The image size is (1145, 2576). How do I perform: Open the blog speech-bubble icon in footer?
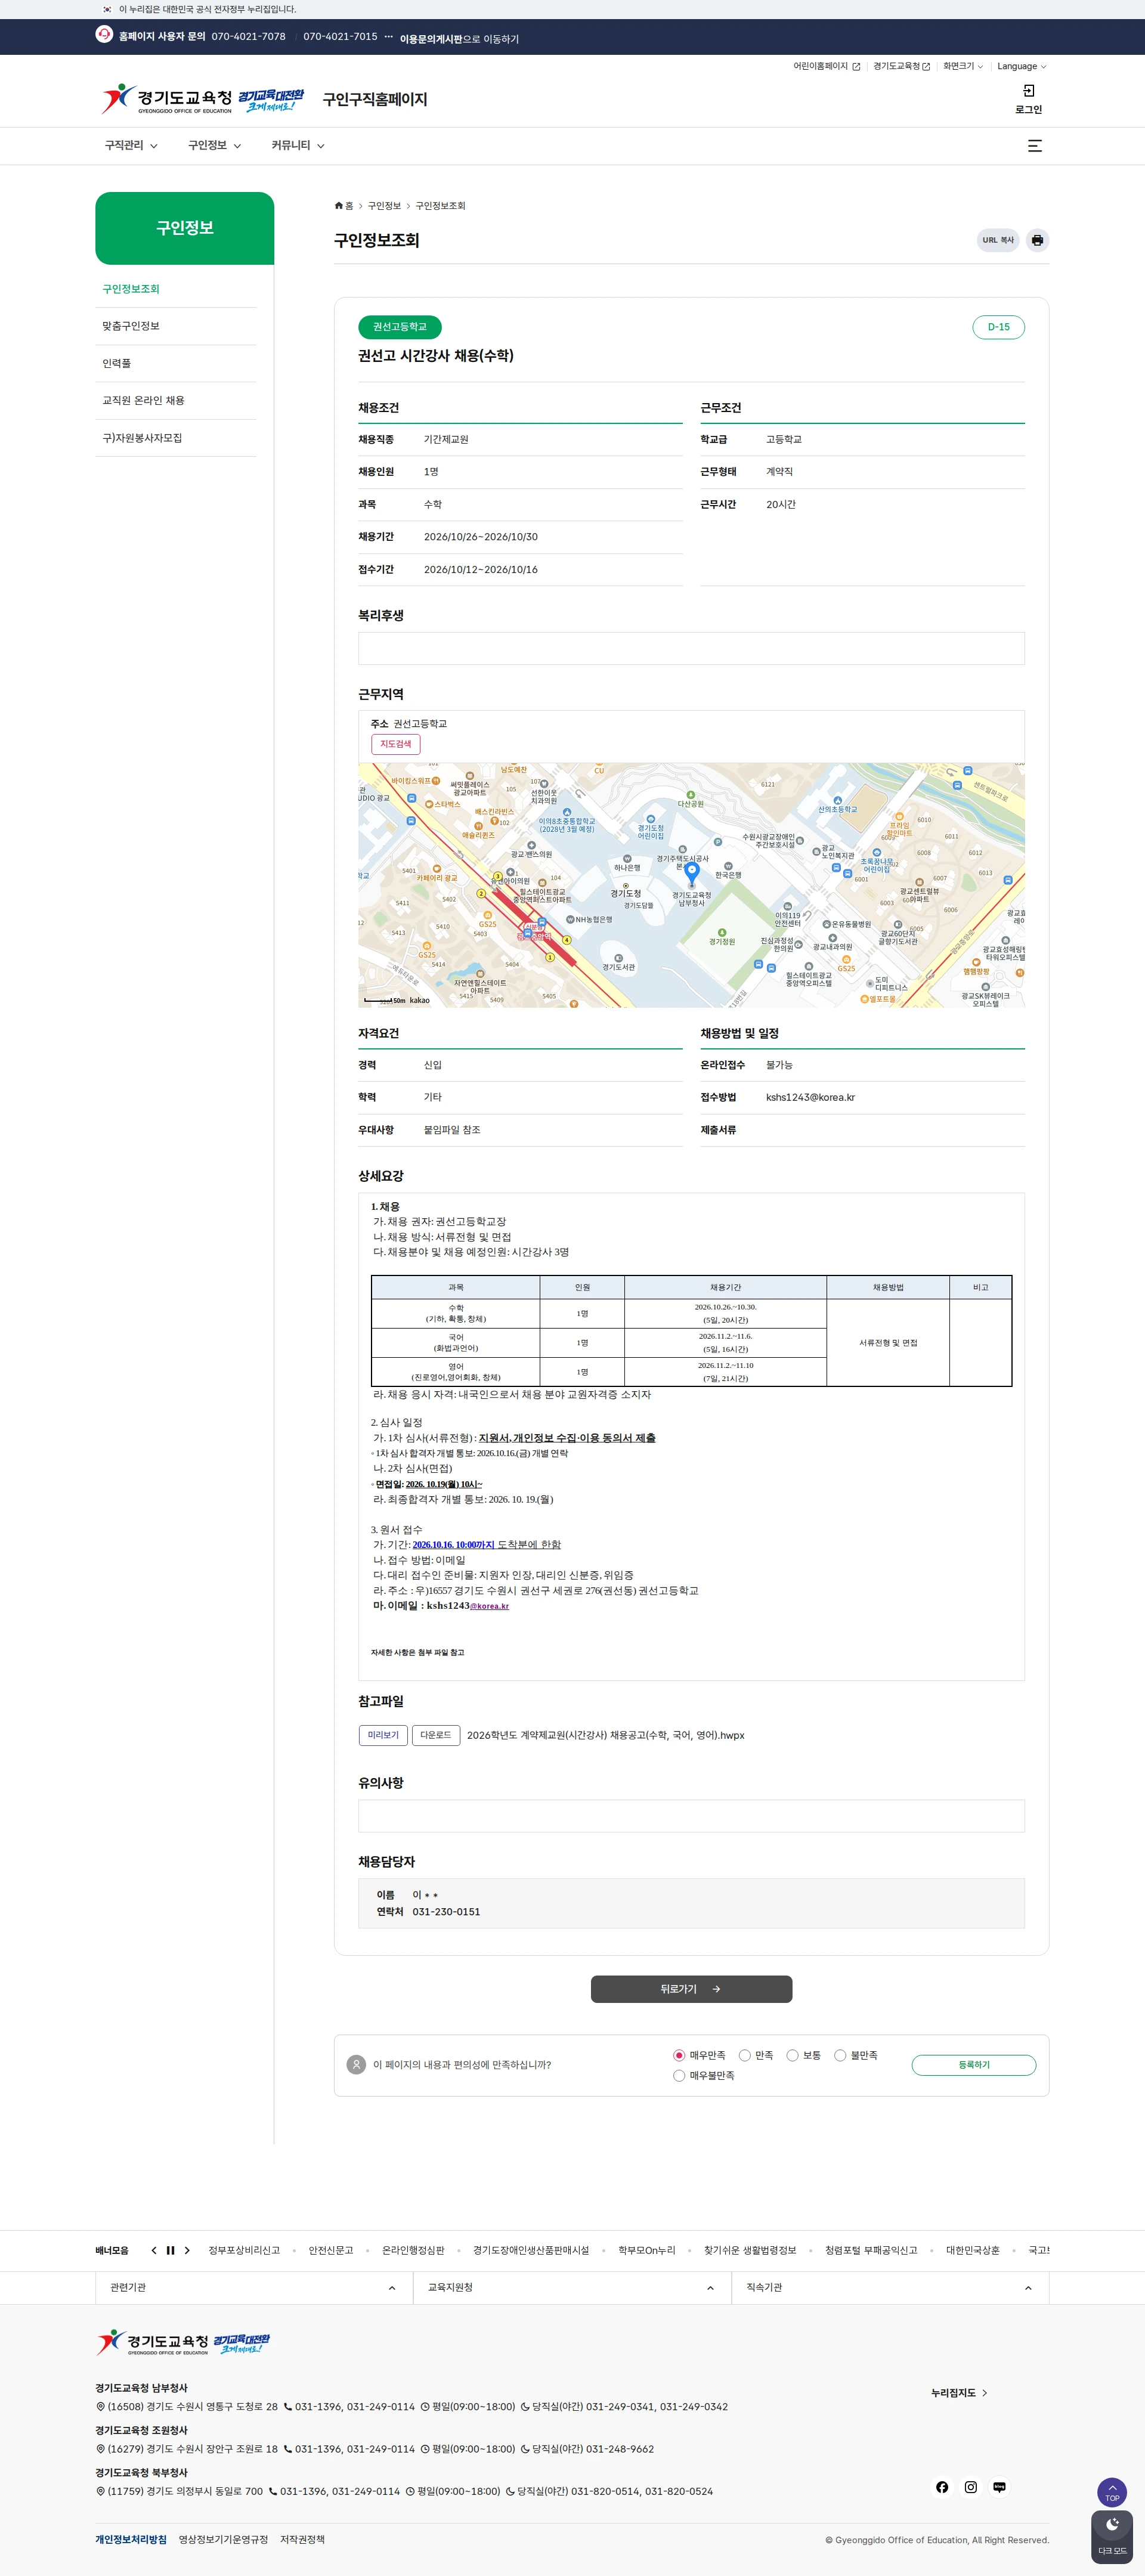[999, 2487]
